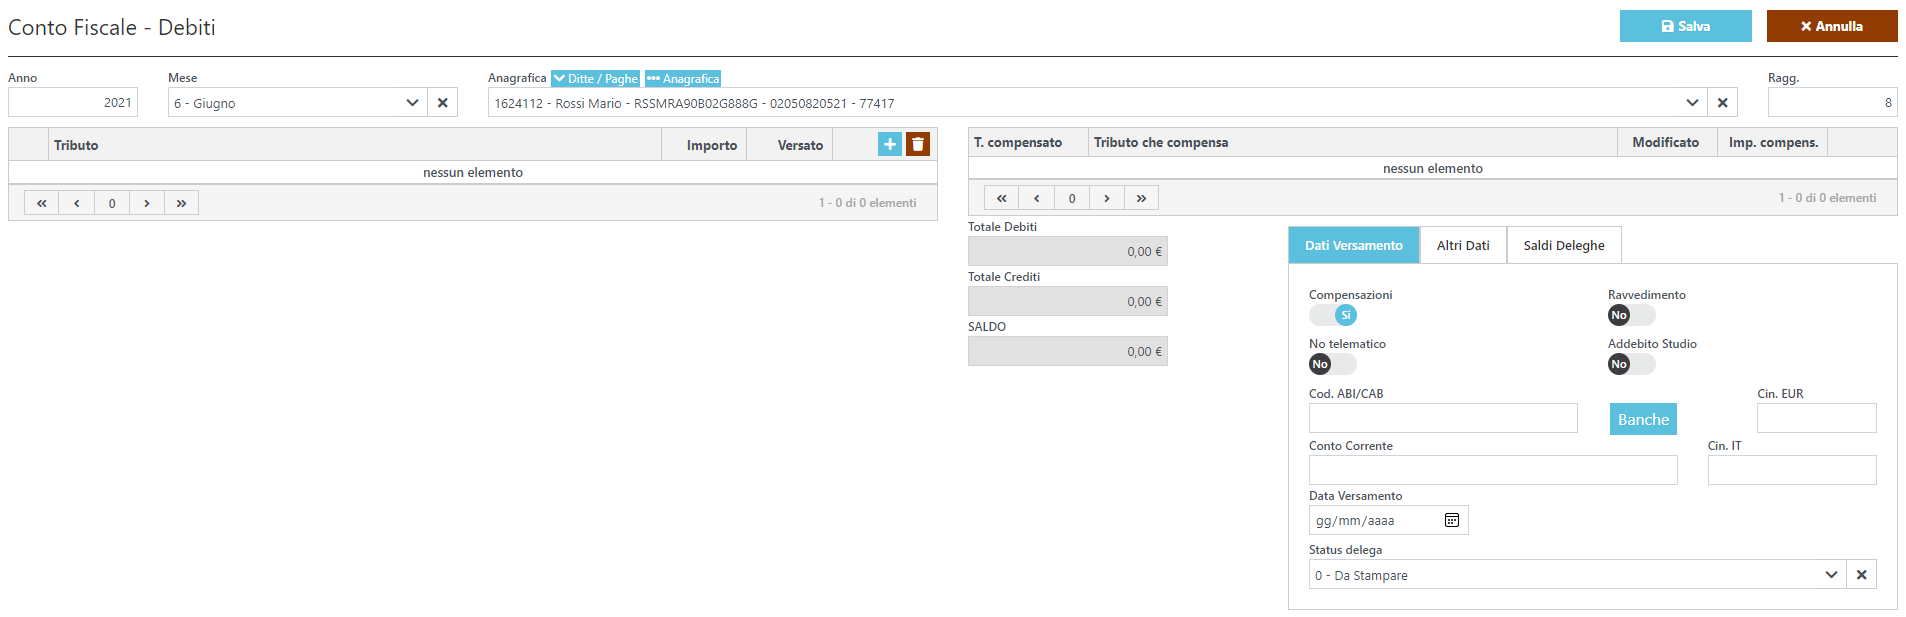Sort by Imp. compens. column header
Viewport: 1906px width, 617px height.
click(x=1773, y=142)
